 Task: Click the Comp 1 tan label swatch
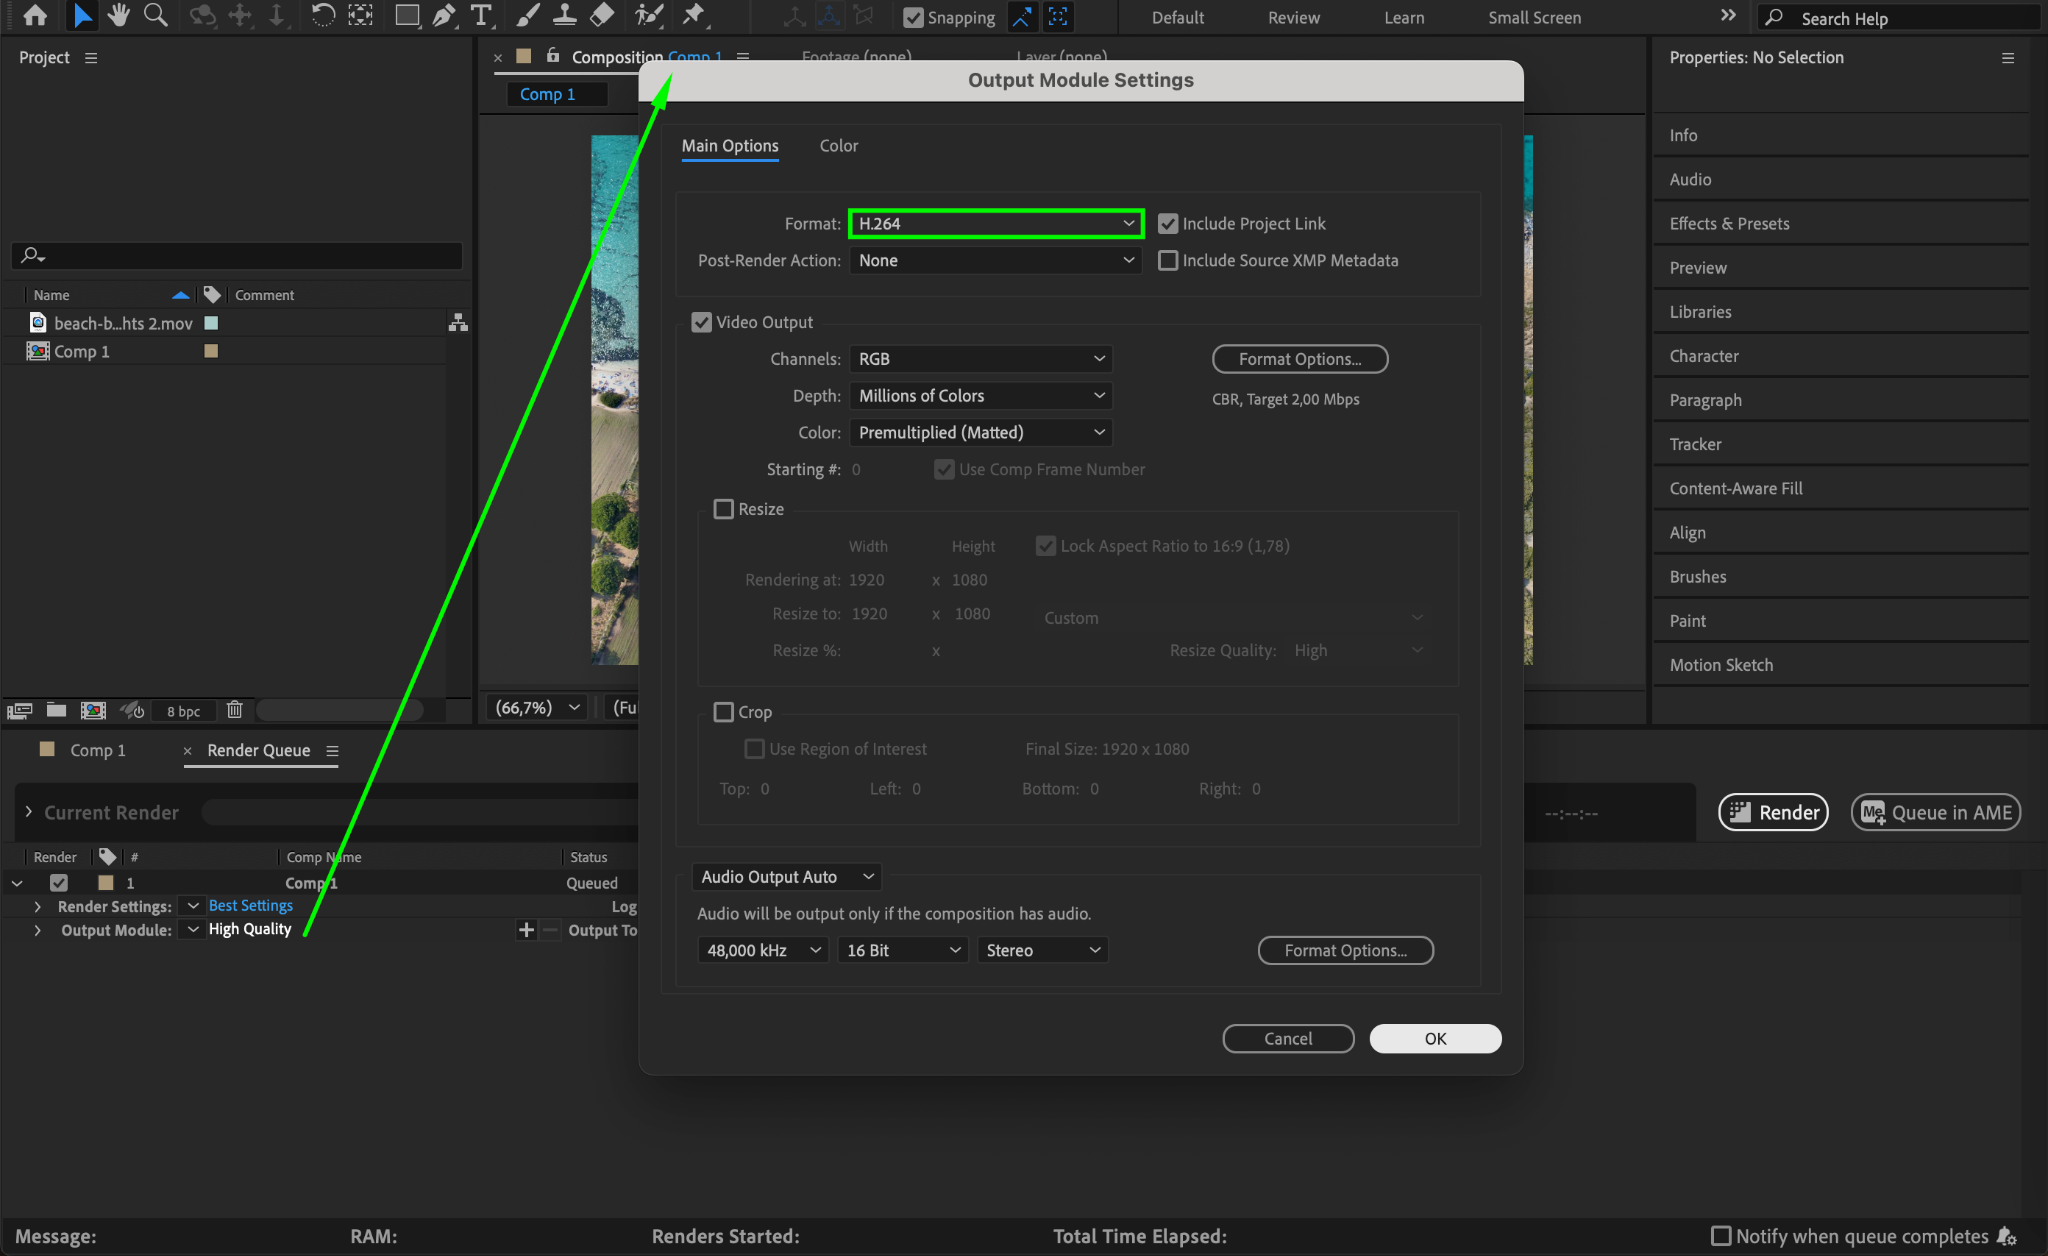point(211,351)
